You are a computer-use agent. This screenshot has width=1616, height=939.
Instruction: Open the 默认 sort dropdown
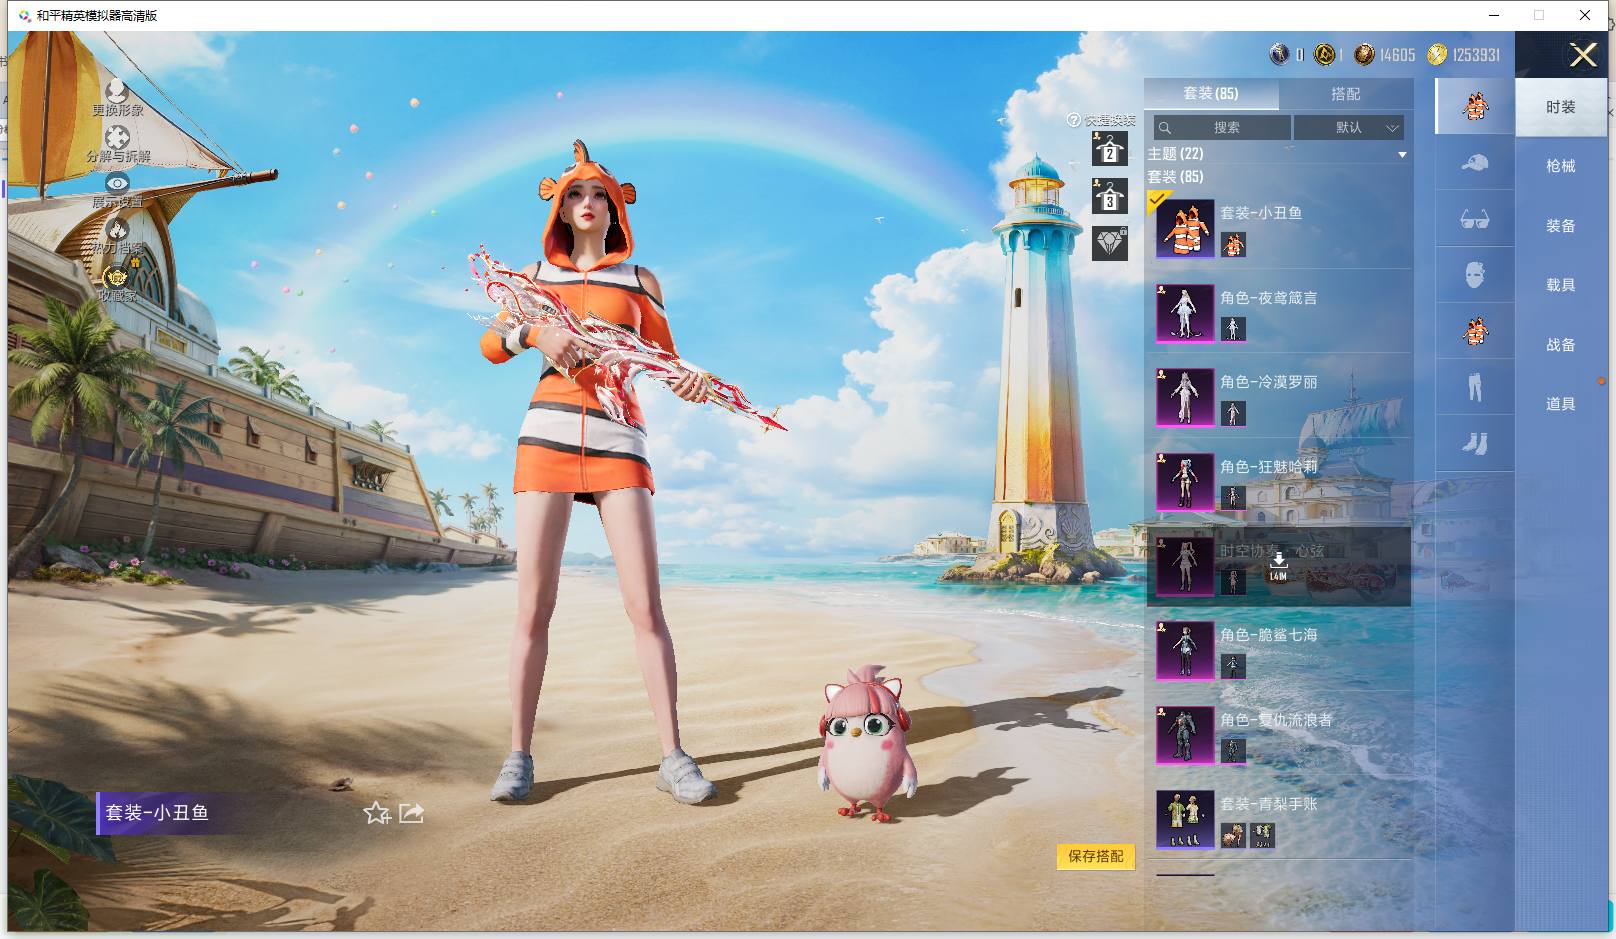[x=1349, y=127]
